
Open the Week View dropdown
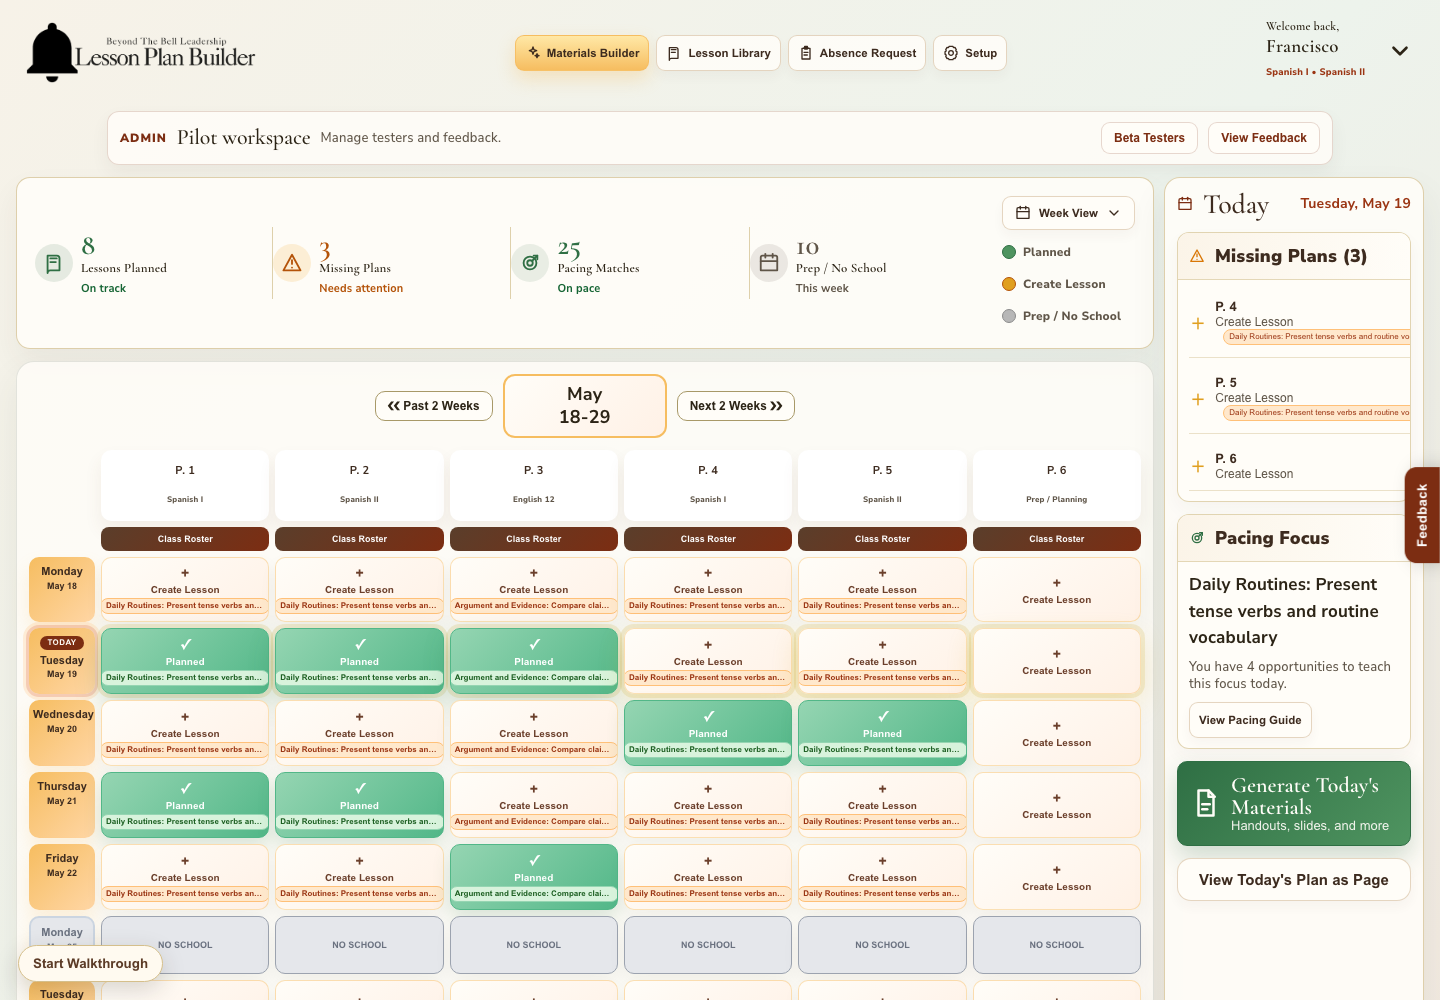click(x=1068, y=213)
